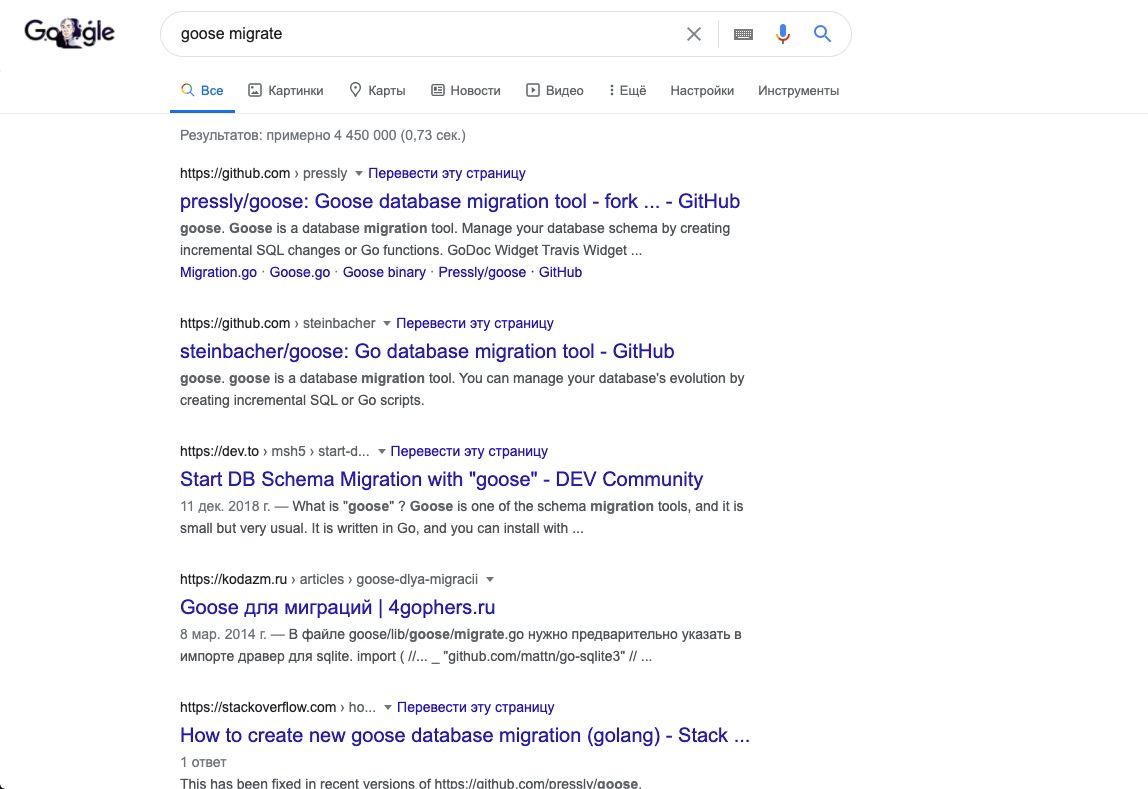Image resolution: width=1148 pixels, height=789 pixels.
Task: Open Настройки search settings
Action: click(702, 91)
